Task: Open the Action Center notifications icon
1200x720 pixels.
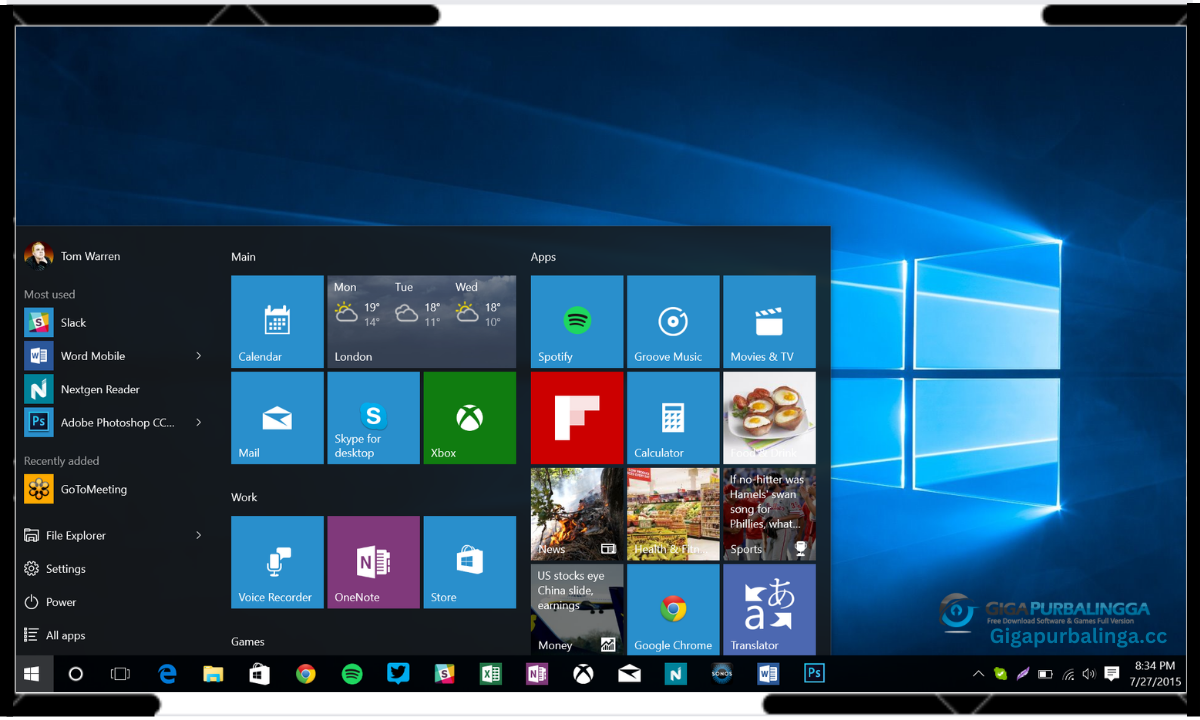Action: pos(1111,674)
